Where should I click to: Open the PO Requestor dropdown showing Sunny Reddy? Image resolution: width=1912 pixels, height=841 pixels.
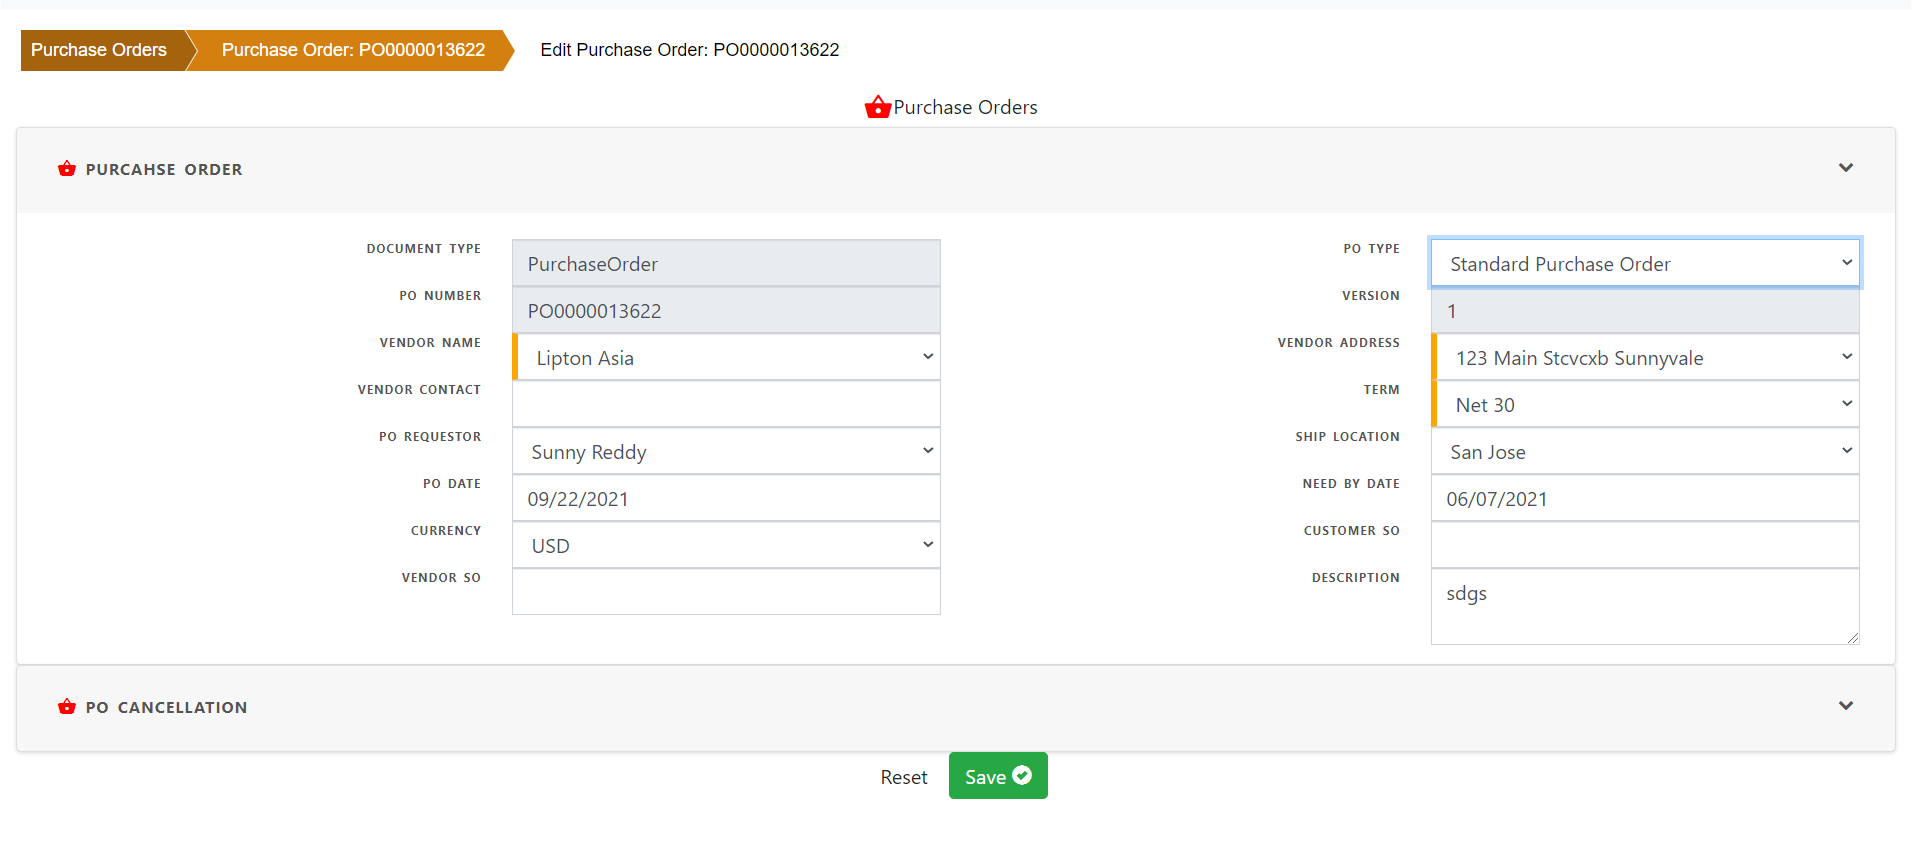727,451
